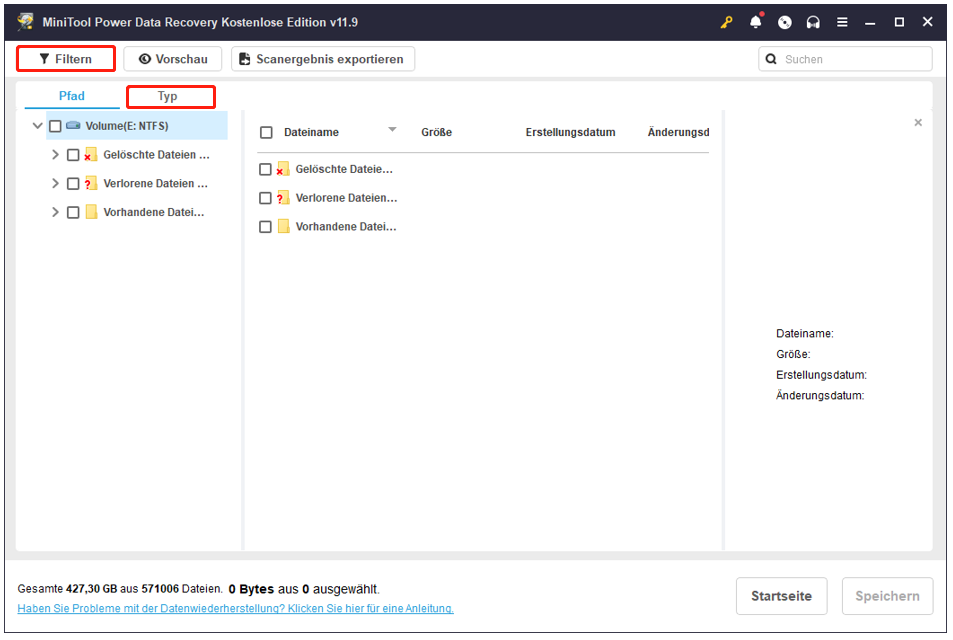Click the key registration icon
This screenshot has width=953, height=640.
[x=726, y=22]
